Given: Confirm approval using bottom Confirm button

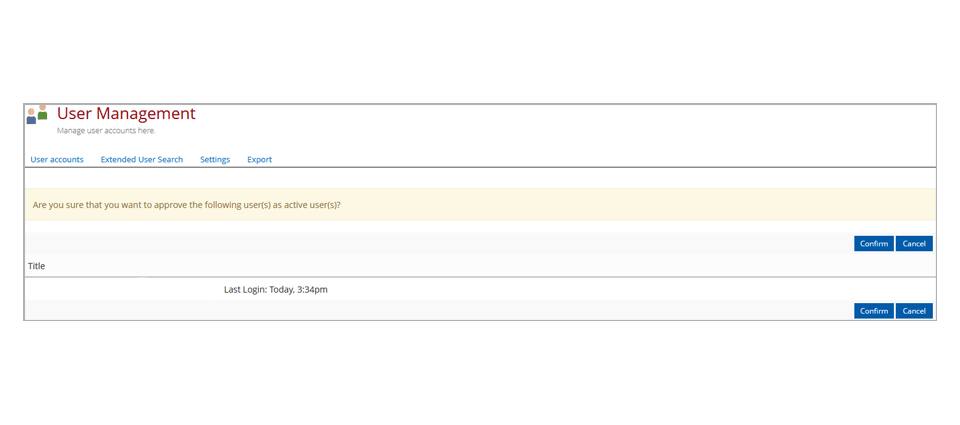Looking at the screenshot, I should click(874, 311).
